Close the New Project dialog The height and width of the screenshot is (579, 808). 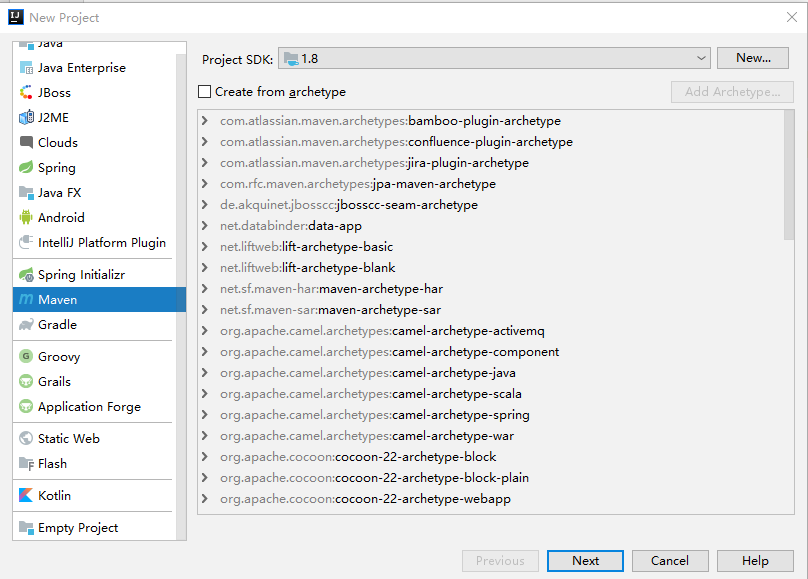pos(792,17)
